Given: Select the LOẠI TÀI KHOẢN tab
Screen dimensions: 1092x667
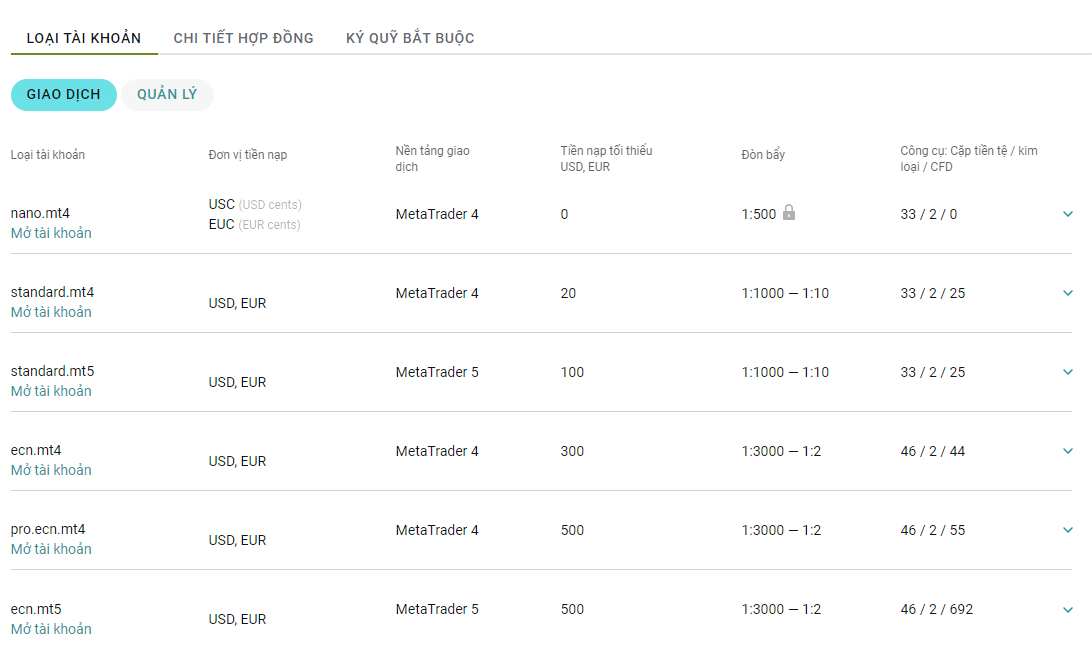Looking at the screenshot, I should pyautogui.click(x=84, y=38).
